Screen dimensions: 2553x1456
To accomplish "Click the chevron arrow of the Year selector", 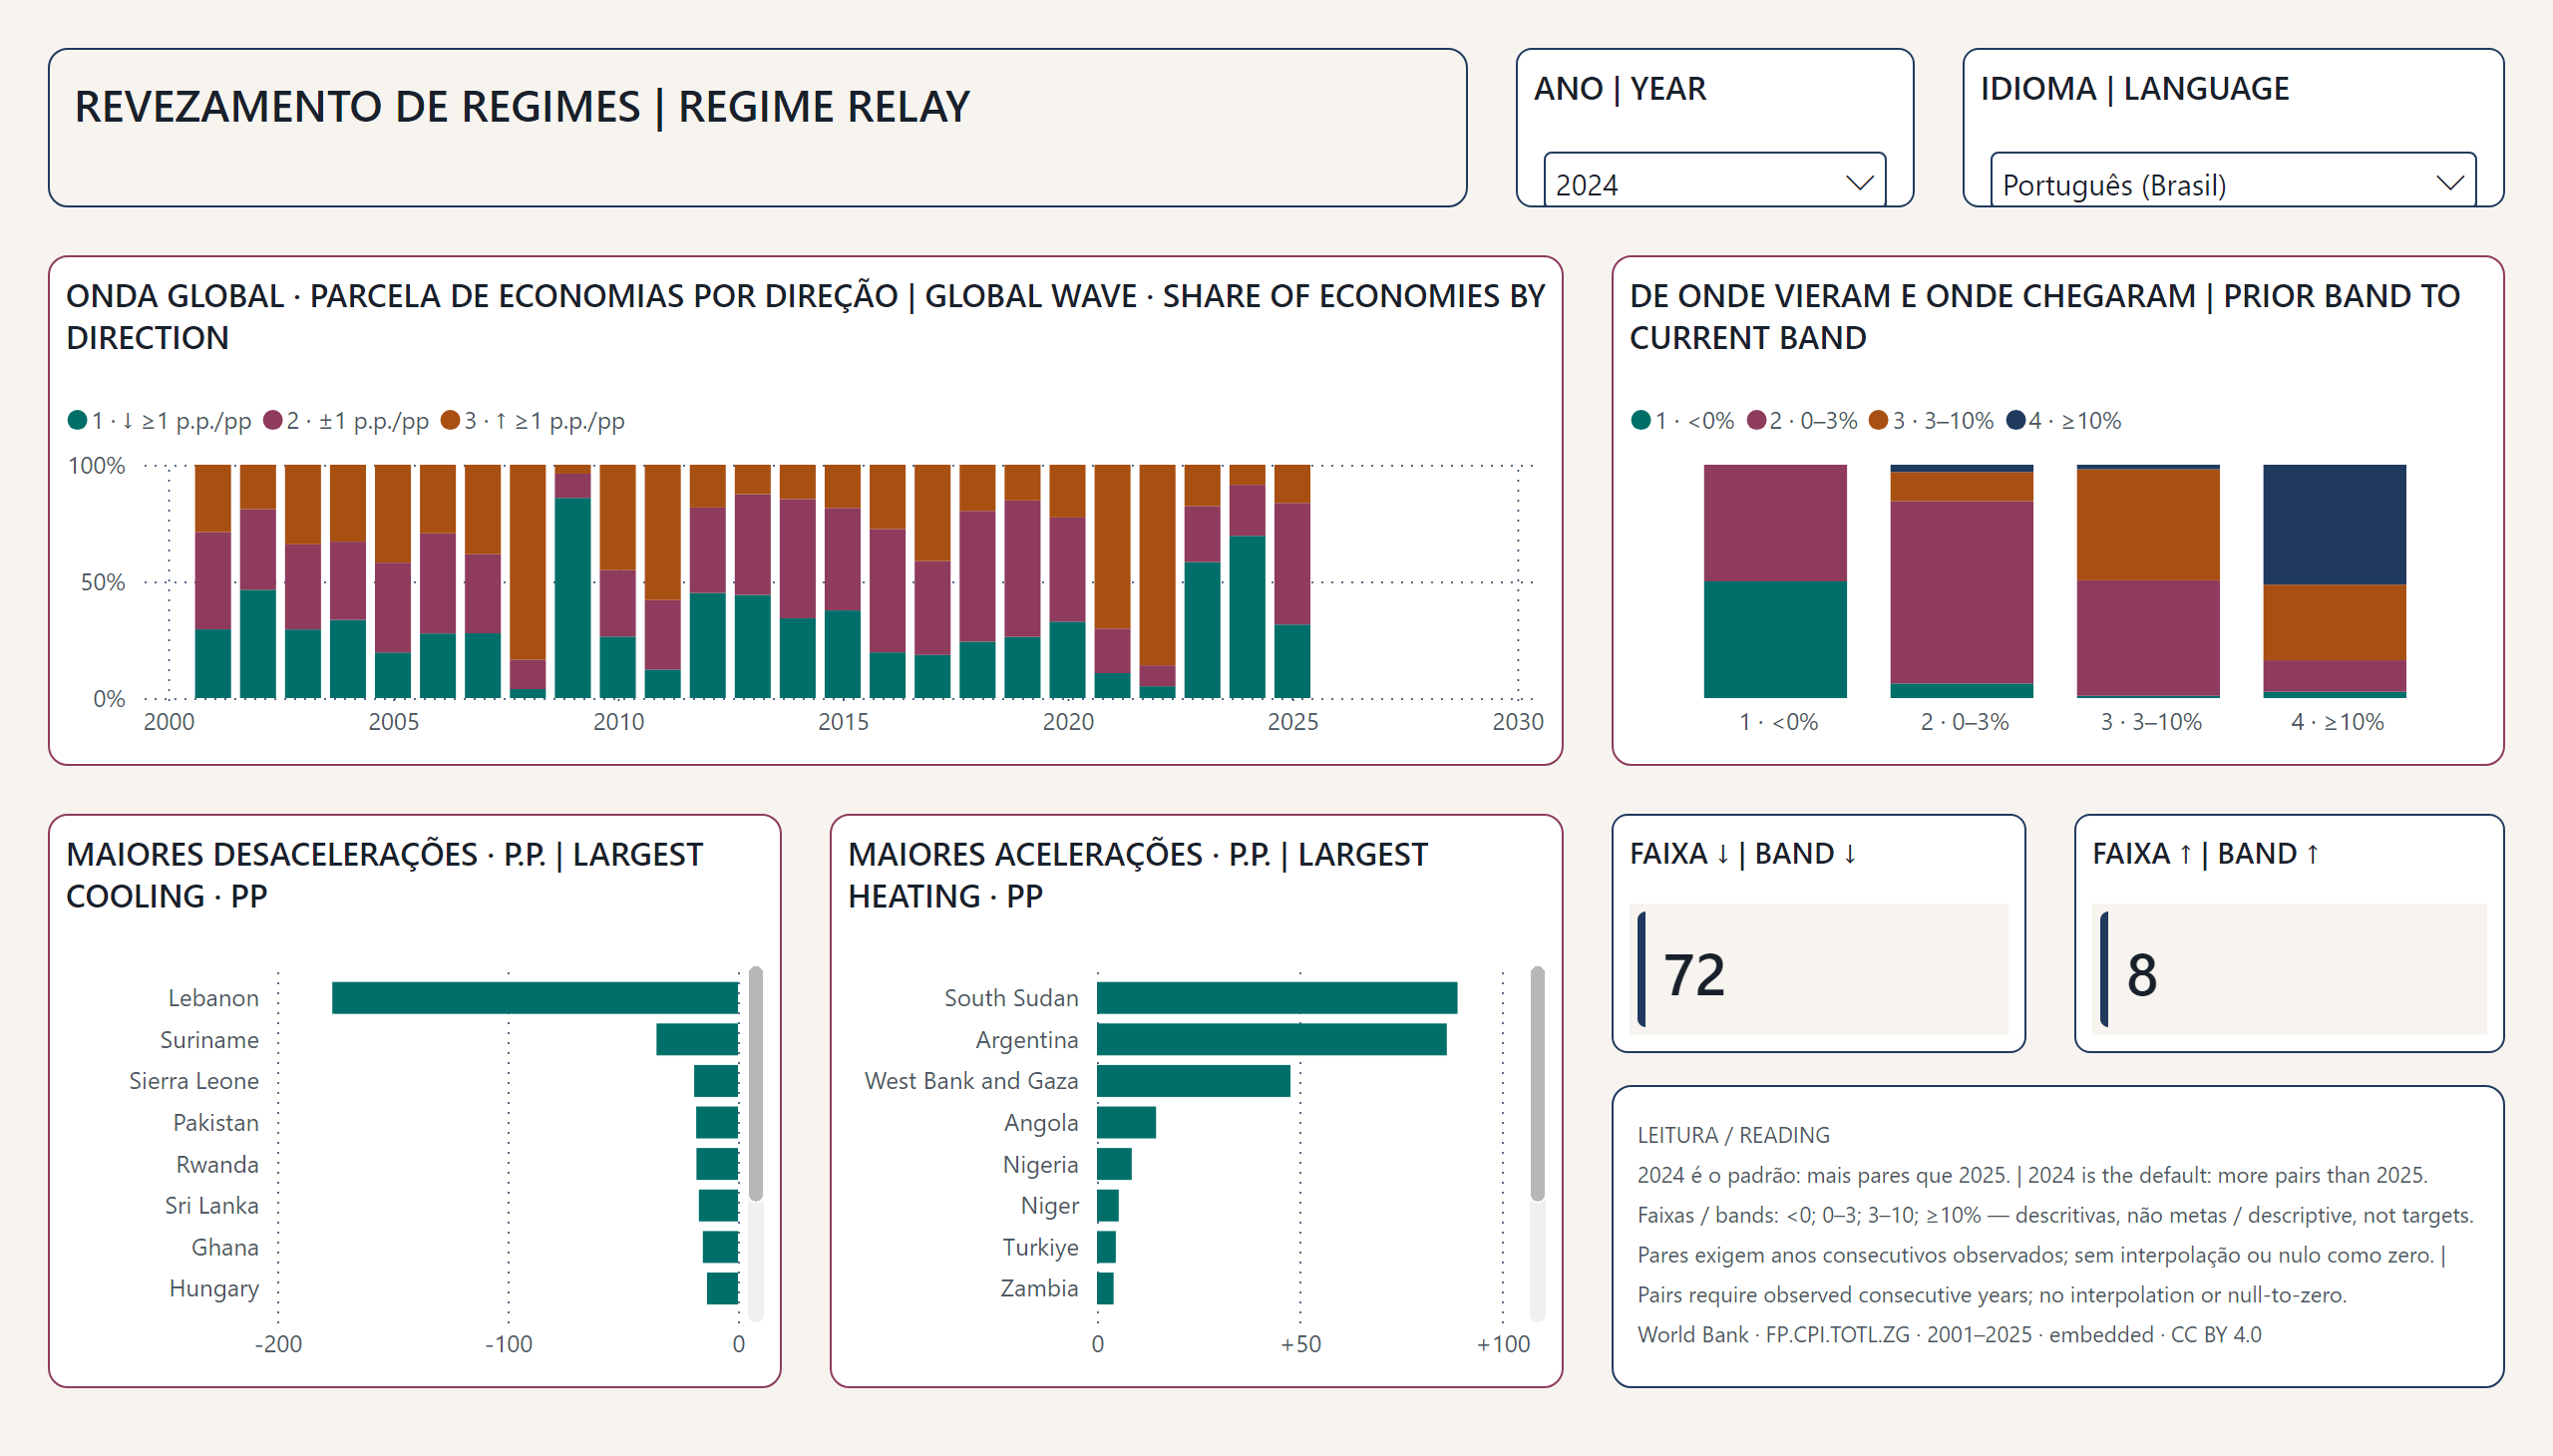I will pos(1859,183).
